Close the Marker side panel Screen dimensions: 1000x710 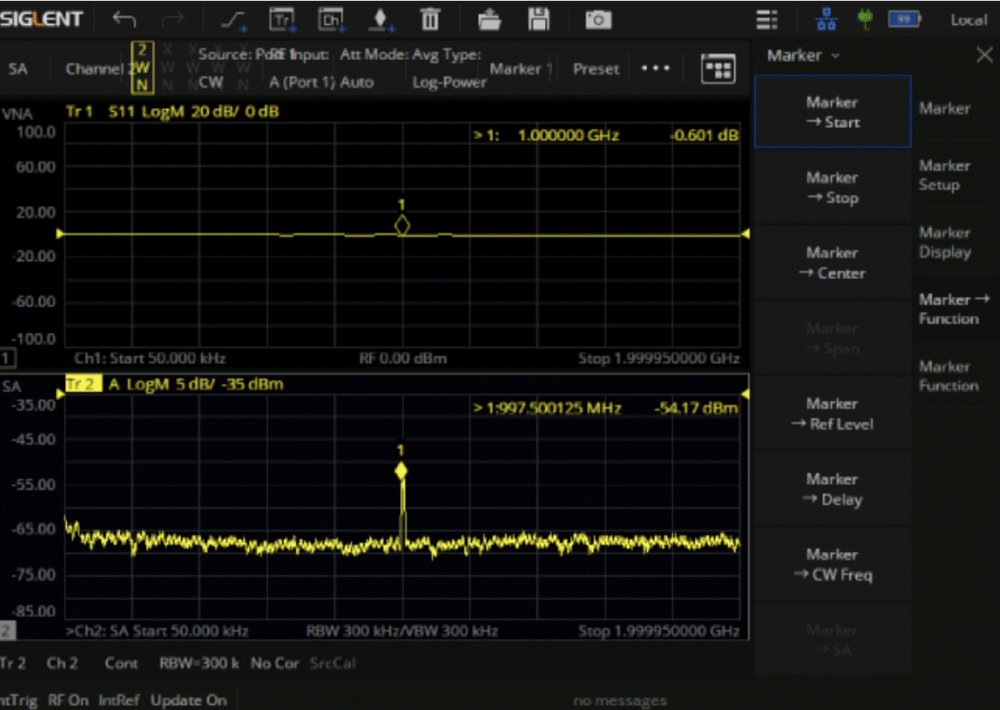984,55
